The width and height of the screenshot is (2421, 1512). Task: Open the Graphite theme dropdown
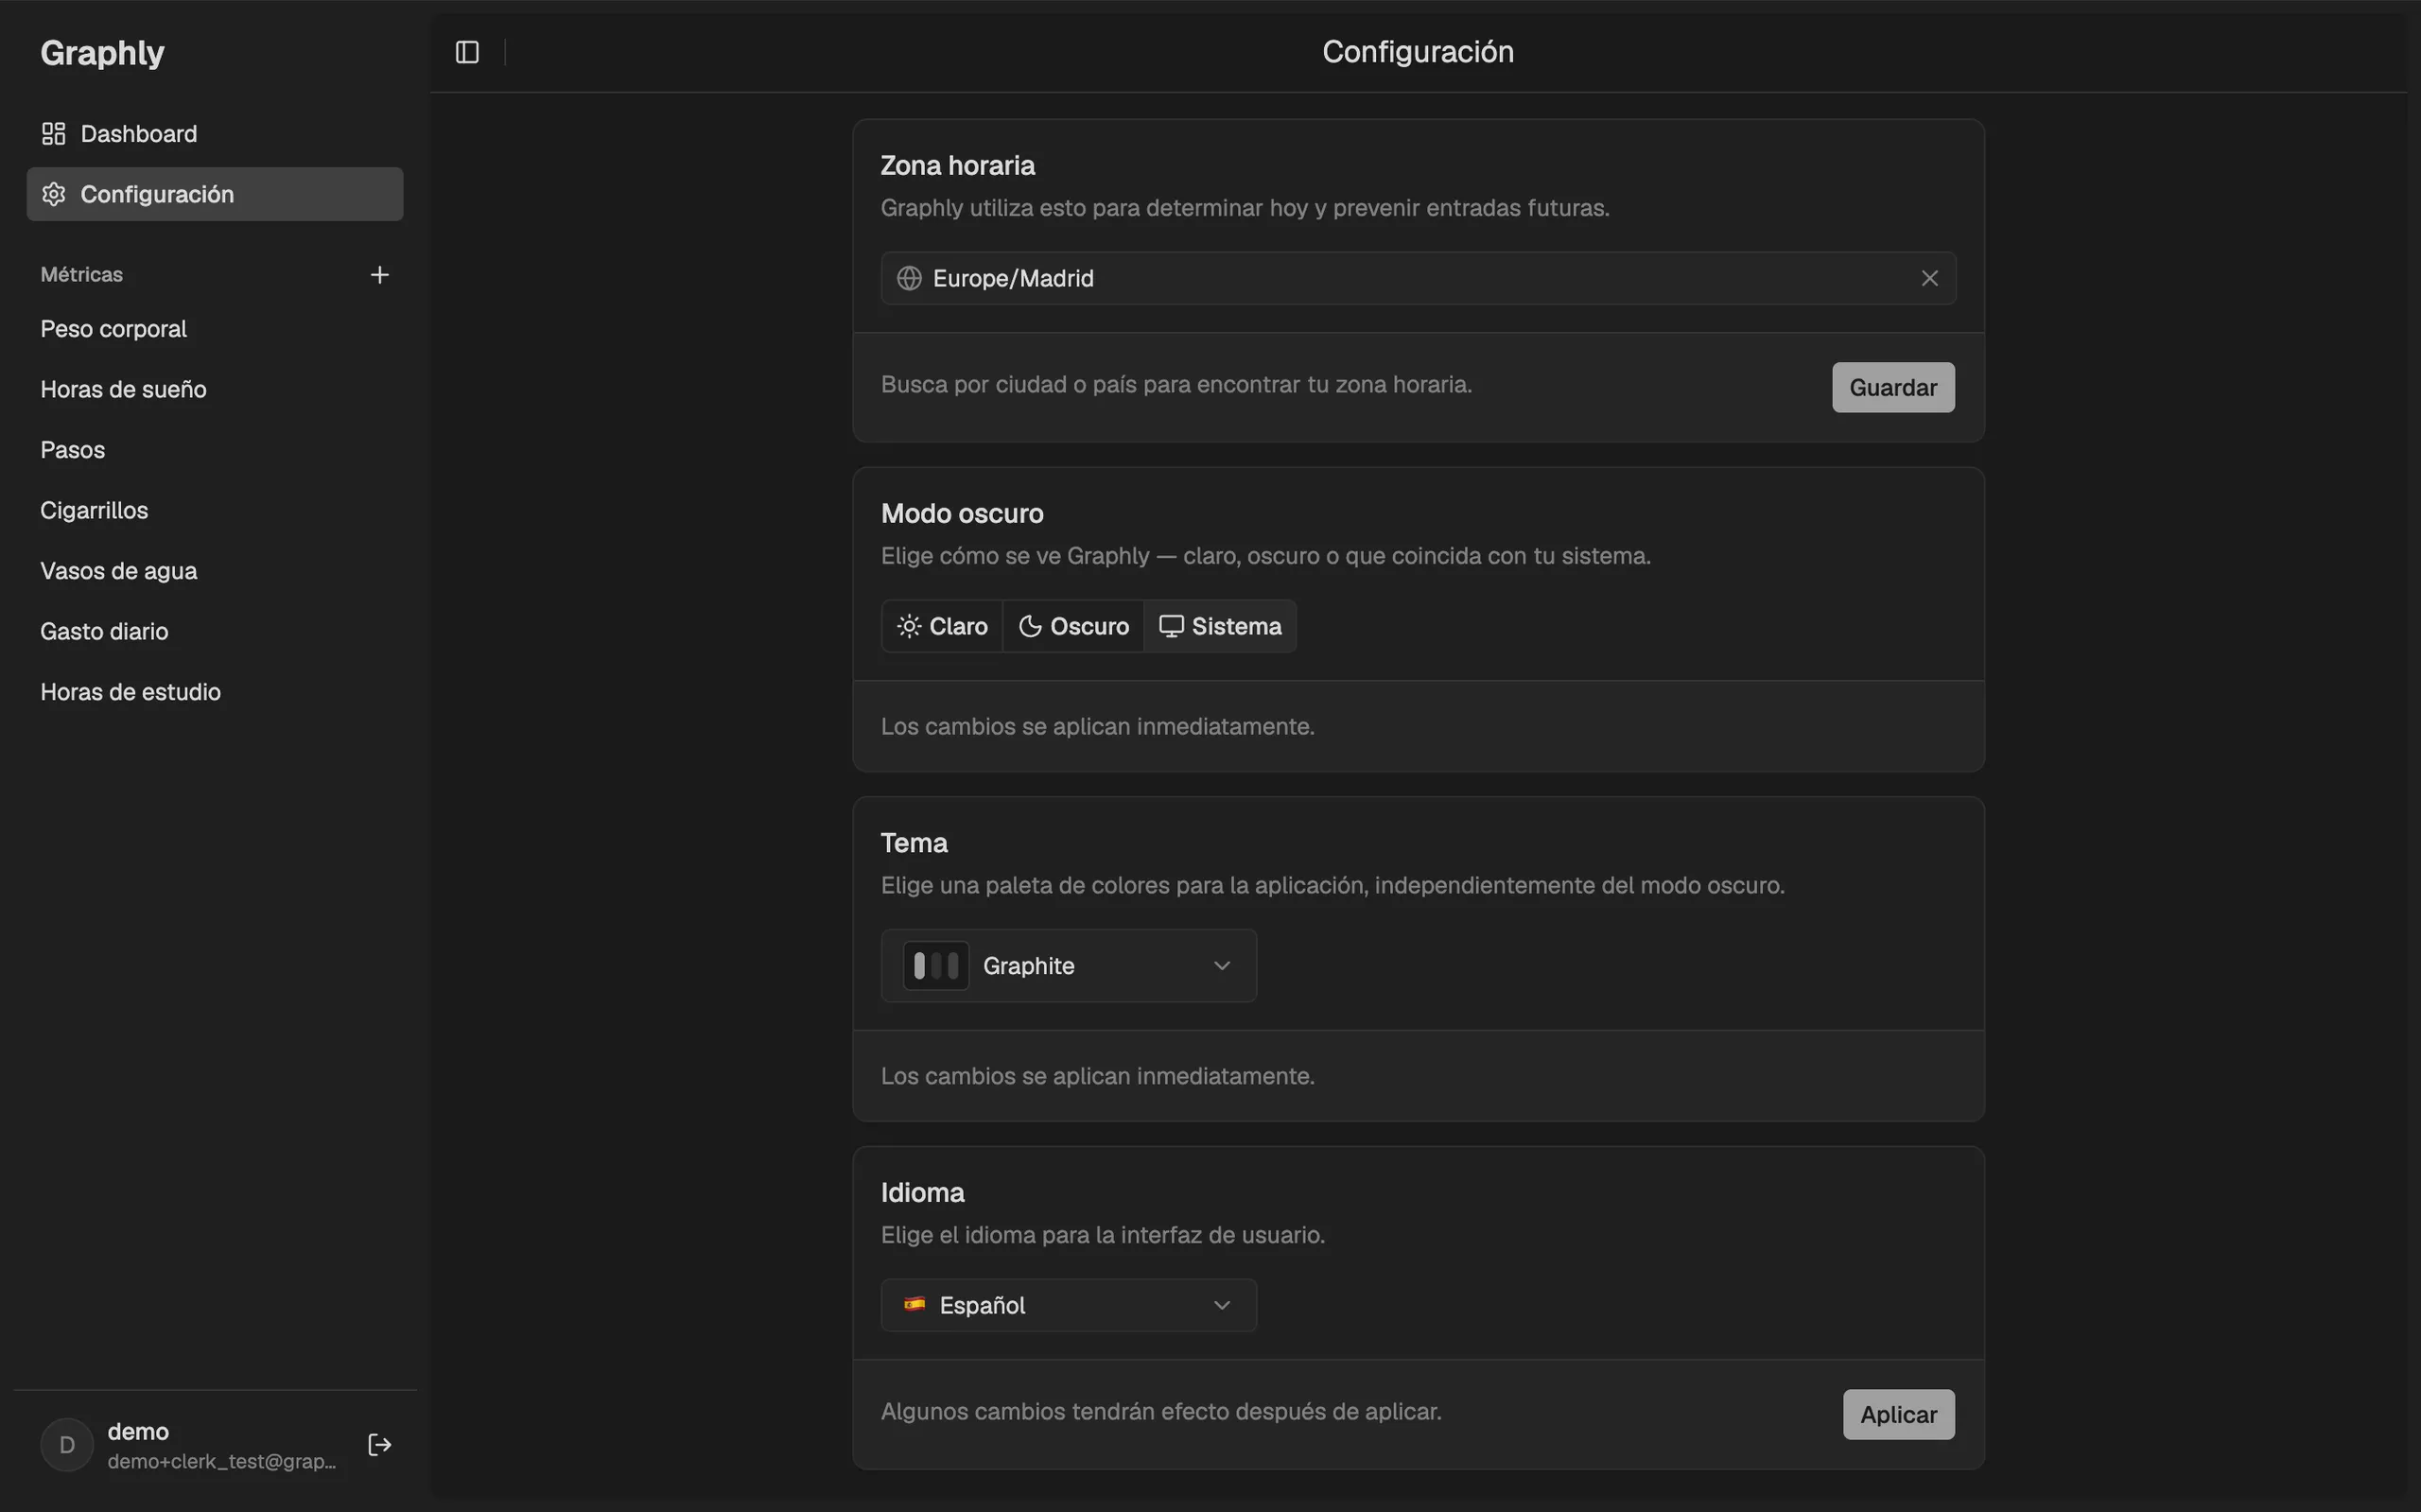[1068, 965]
